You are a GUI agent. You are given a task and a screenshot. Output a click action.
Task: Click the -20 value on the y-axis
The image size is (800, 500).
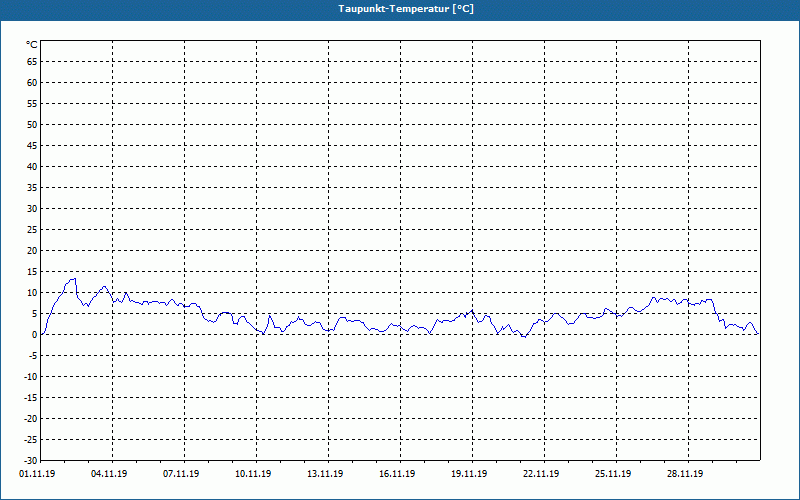click(x=31, y=418)
